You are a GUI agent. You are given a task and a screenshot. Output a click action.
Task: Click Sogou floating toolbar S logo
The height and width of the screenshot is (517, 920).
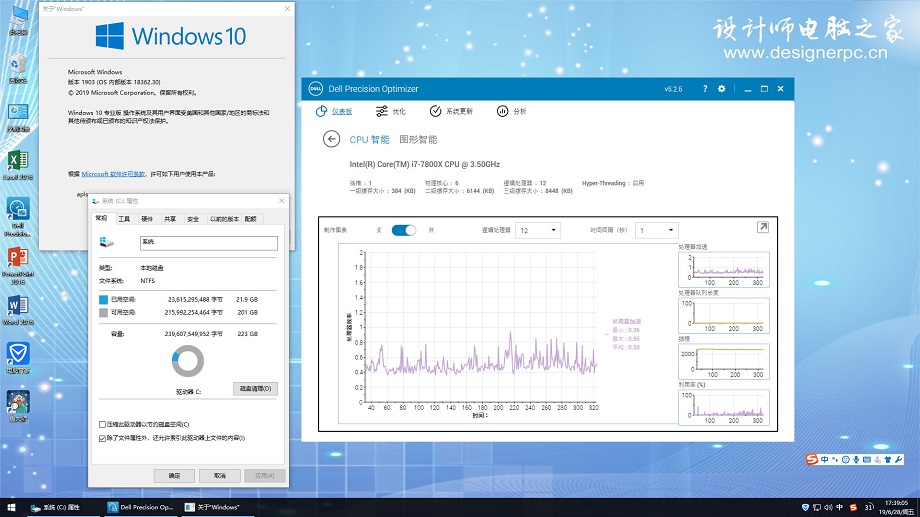812,459
